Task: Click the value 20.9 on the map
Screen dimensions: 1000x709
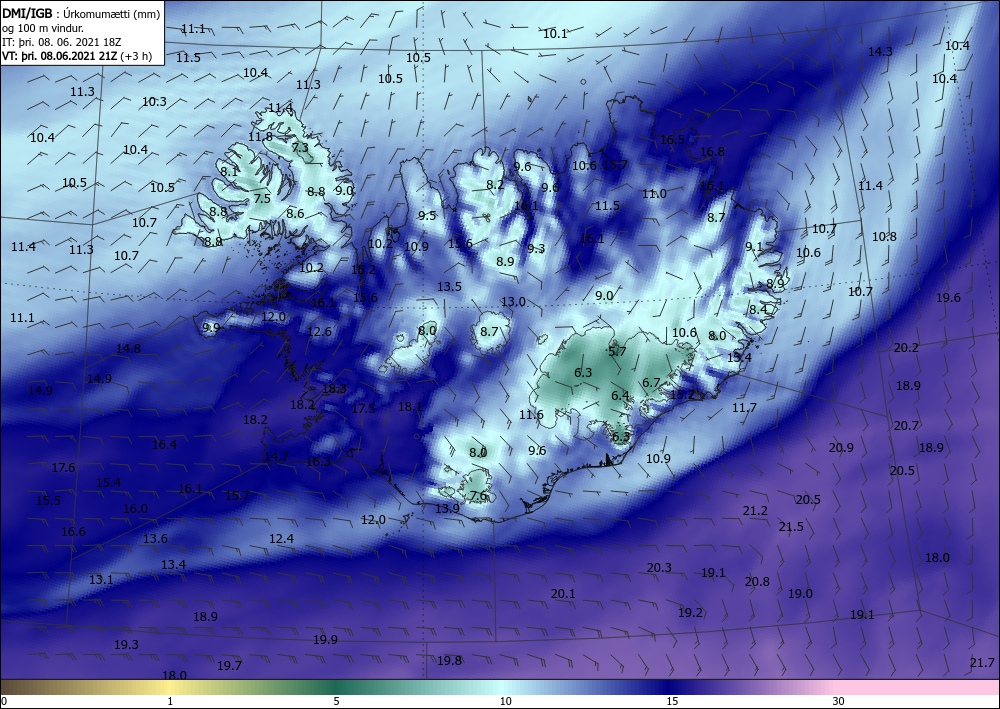Action: point(841,448)
